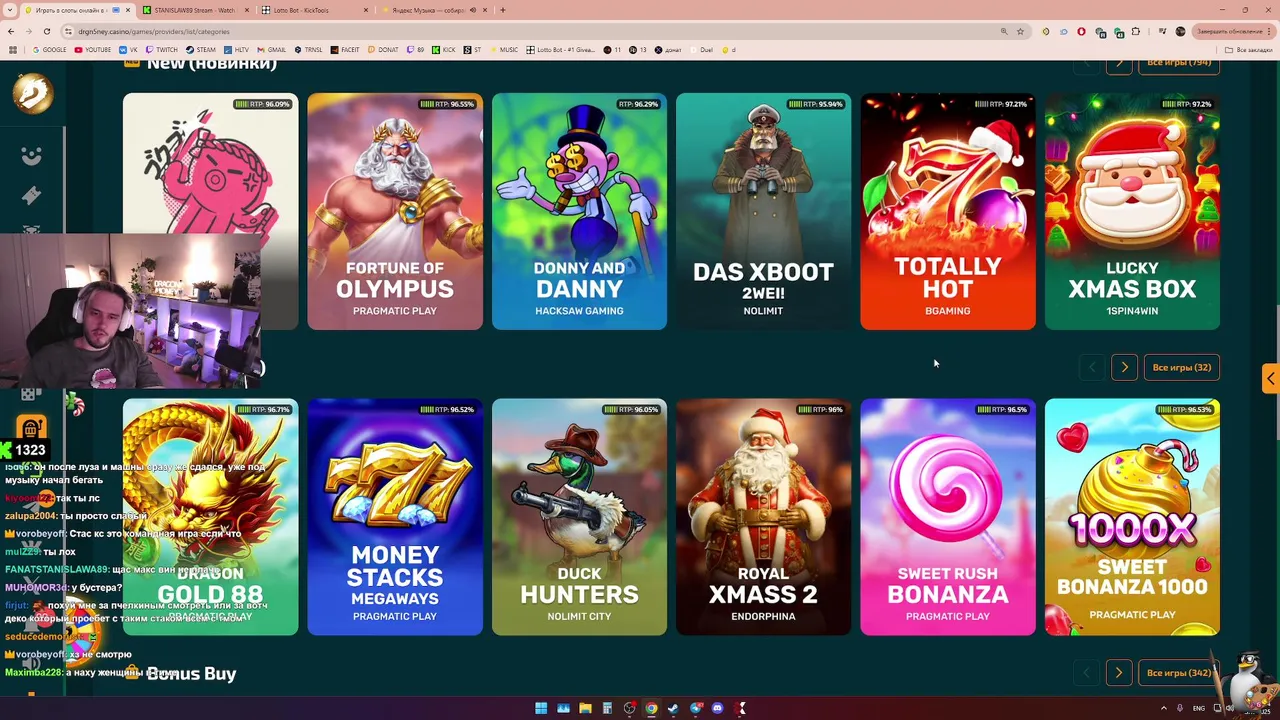The image size is (1280, 720).
Task: Open the ticket icon in the sidebar
Action: tap(32, 195)
